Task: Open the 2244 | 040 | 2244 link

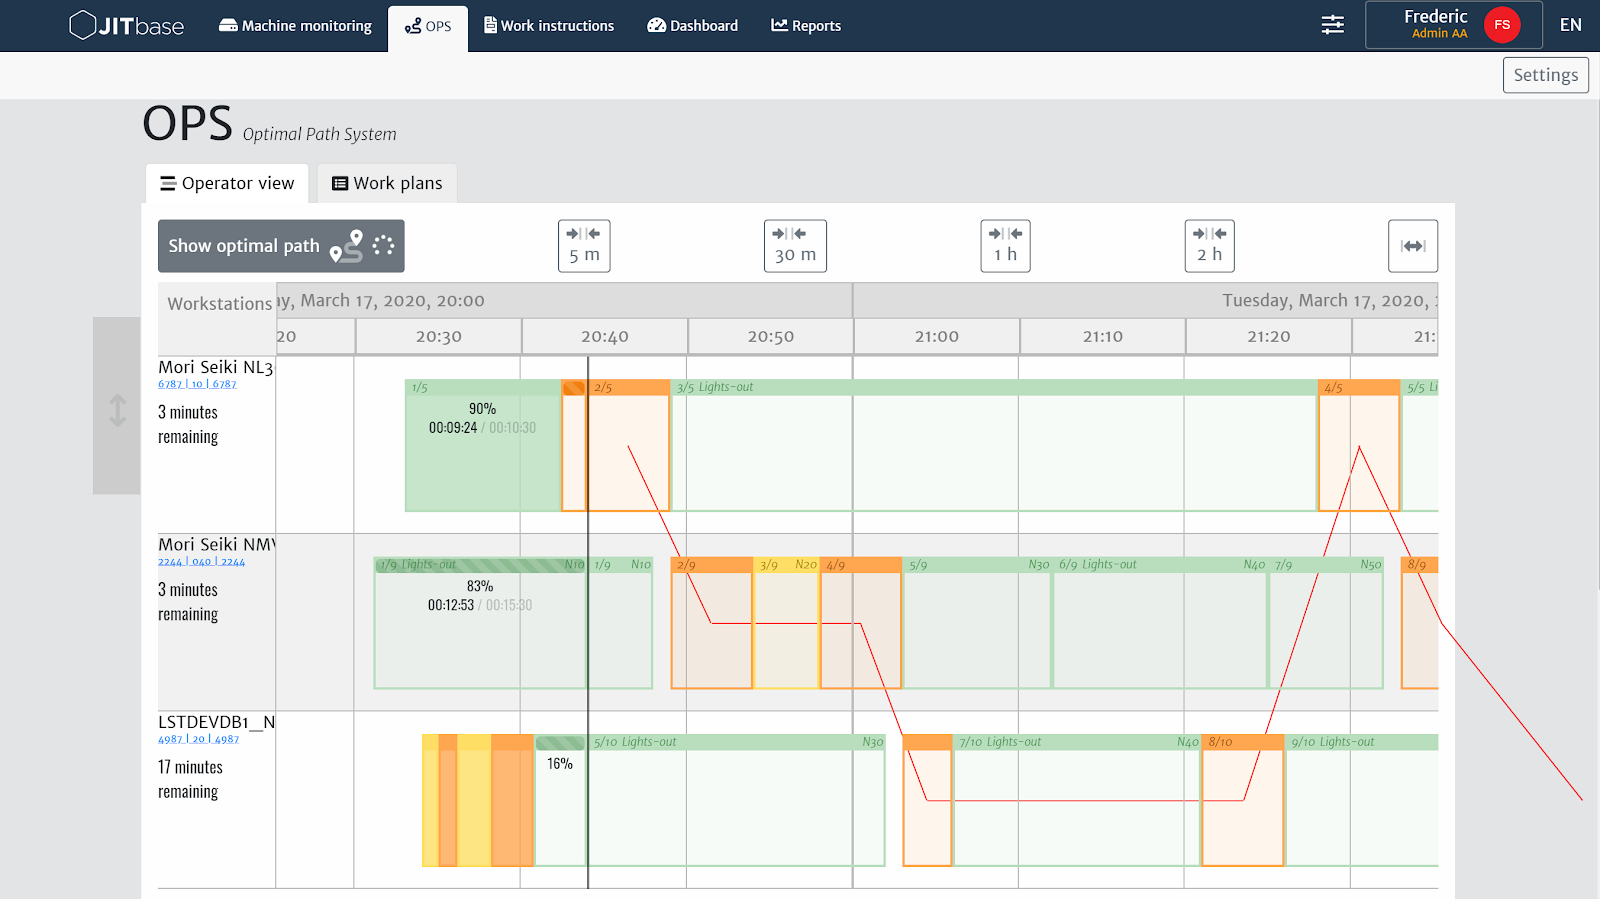Action: tap(201, 562)
